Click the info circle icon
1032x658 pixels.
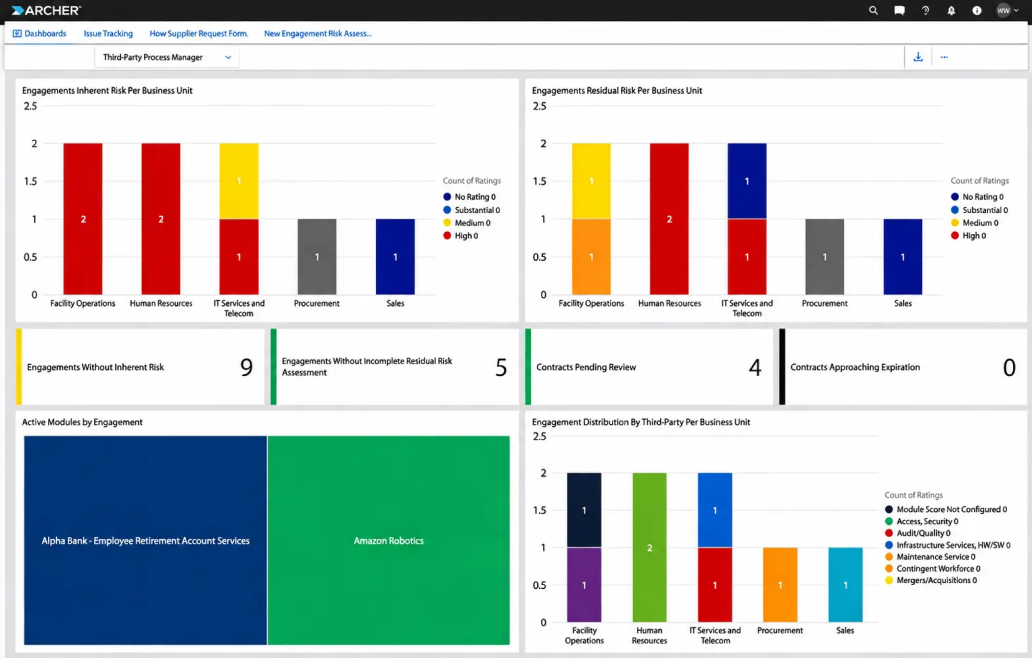coord(977,11)
